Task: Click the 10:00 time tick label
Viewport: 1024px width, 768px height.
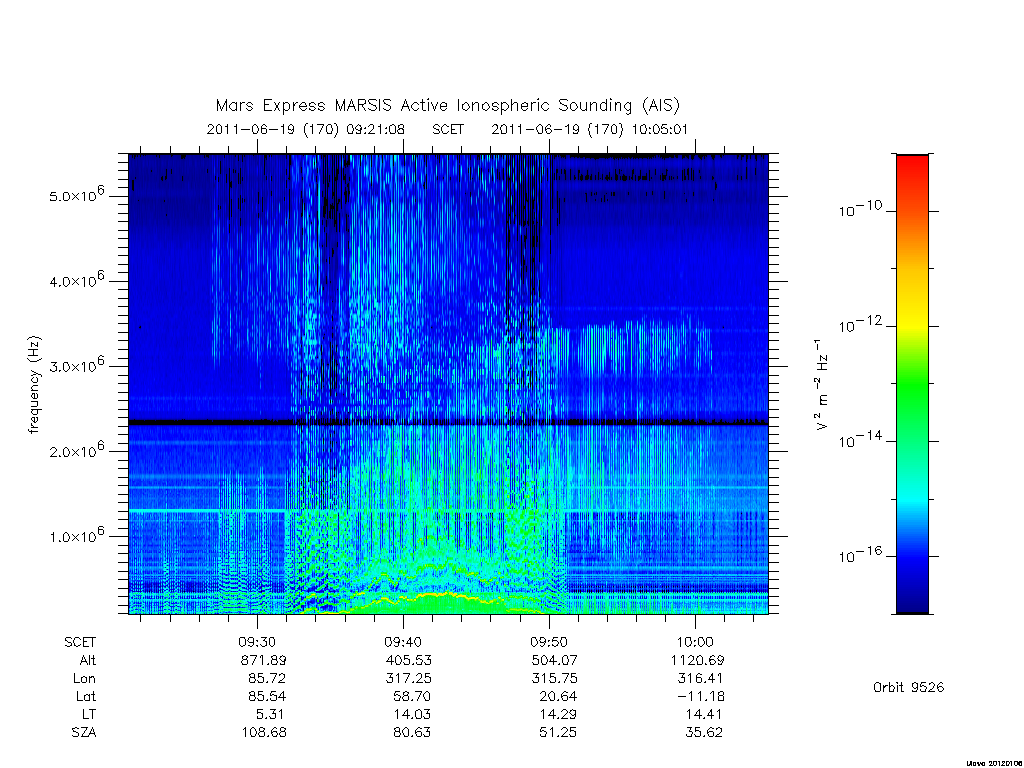Action: (x=695, y=642)
